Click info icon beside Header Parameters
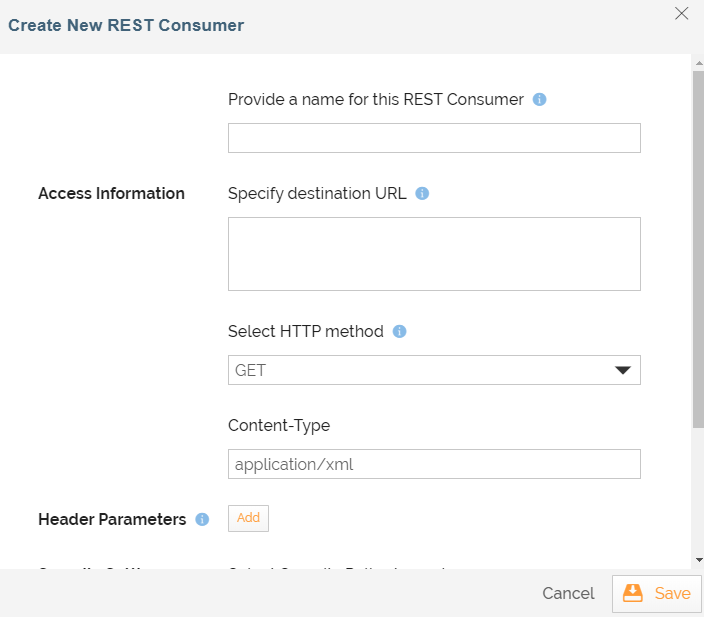This screenshot has width=704, height=617. pyautogui.click(x=202, y=520)
